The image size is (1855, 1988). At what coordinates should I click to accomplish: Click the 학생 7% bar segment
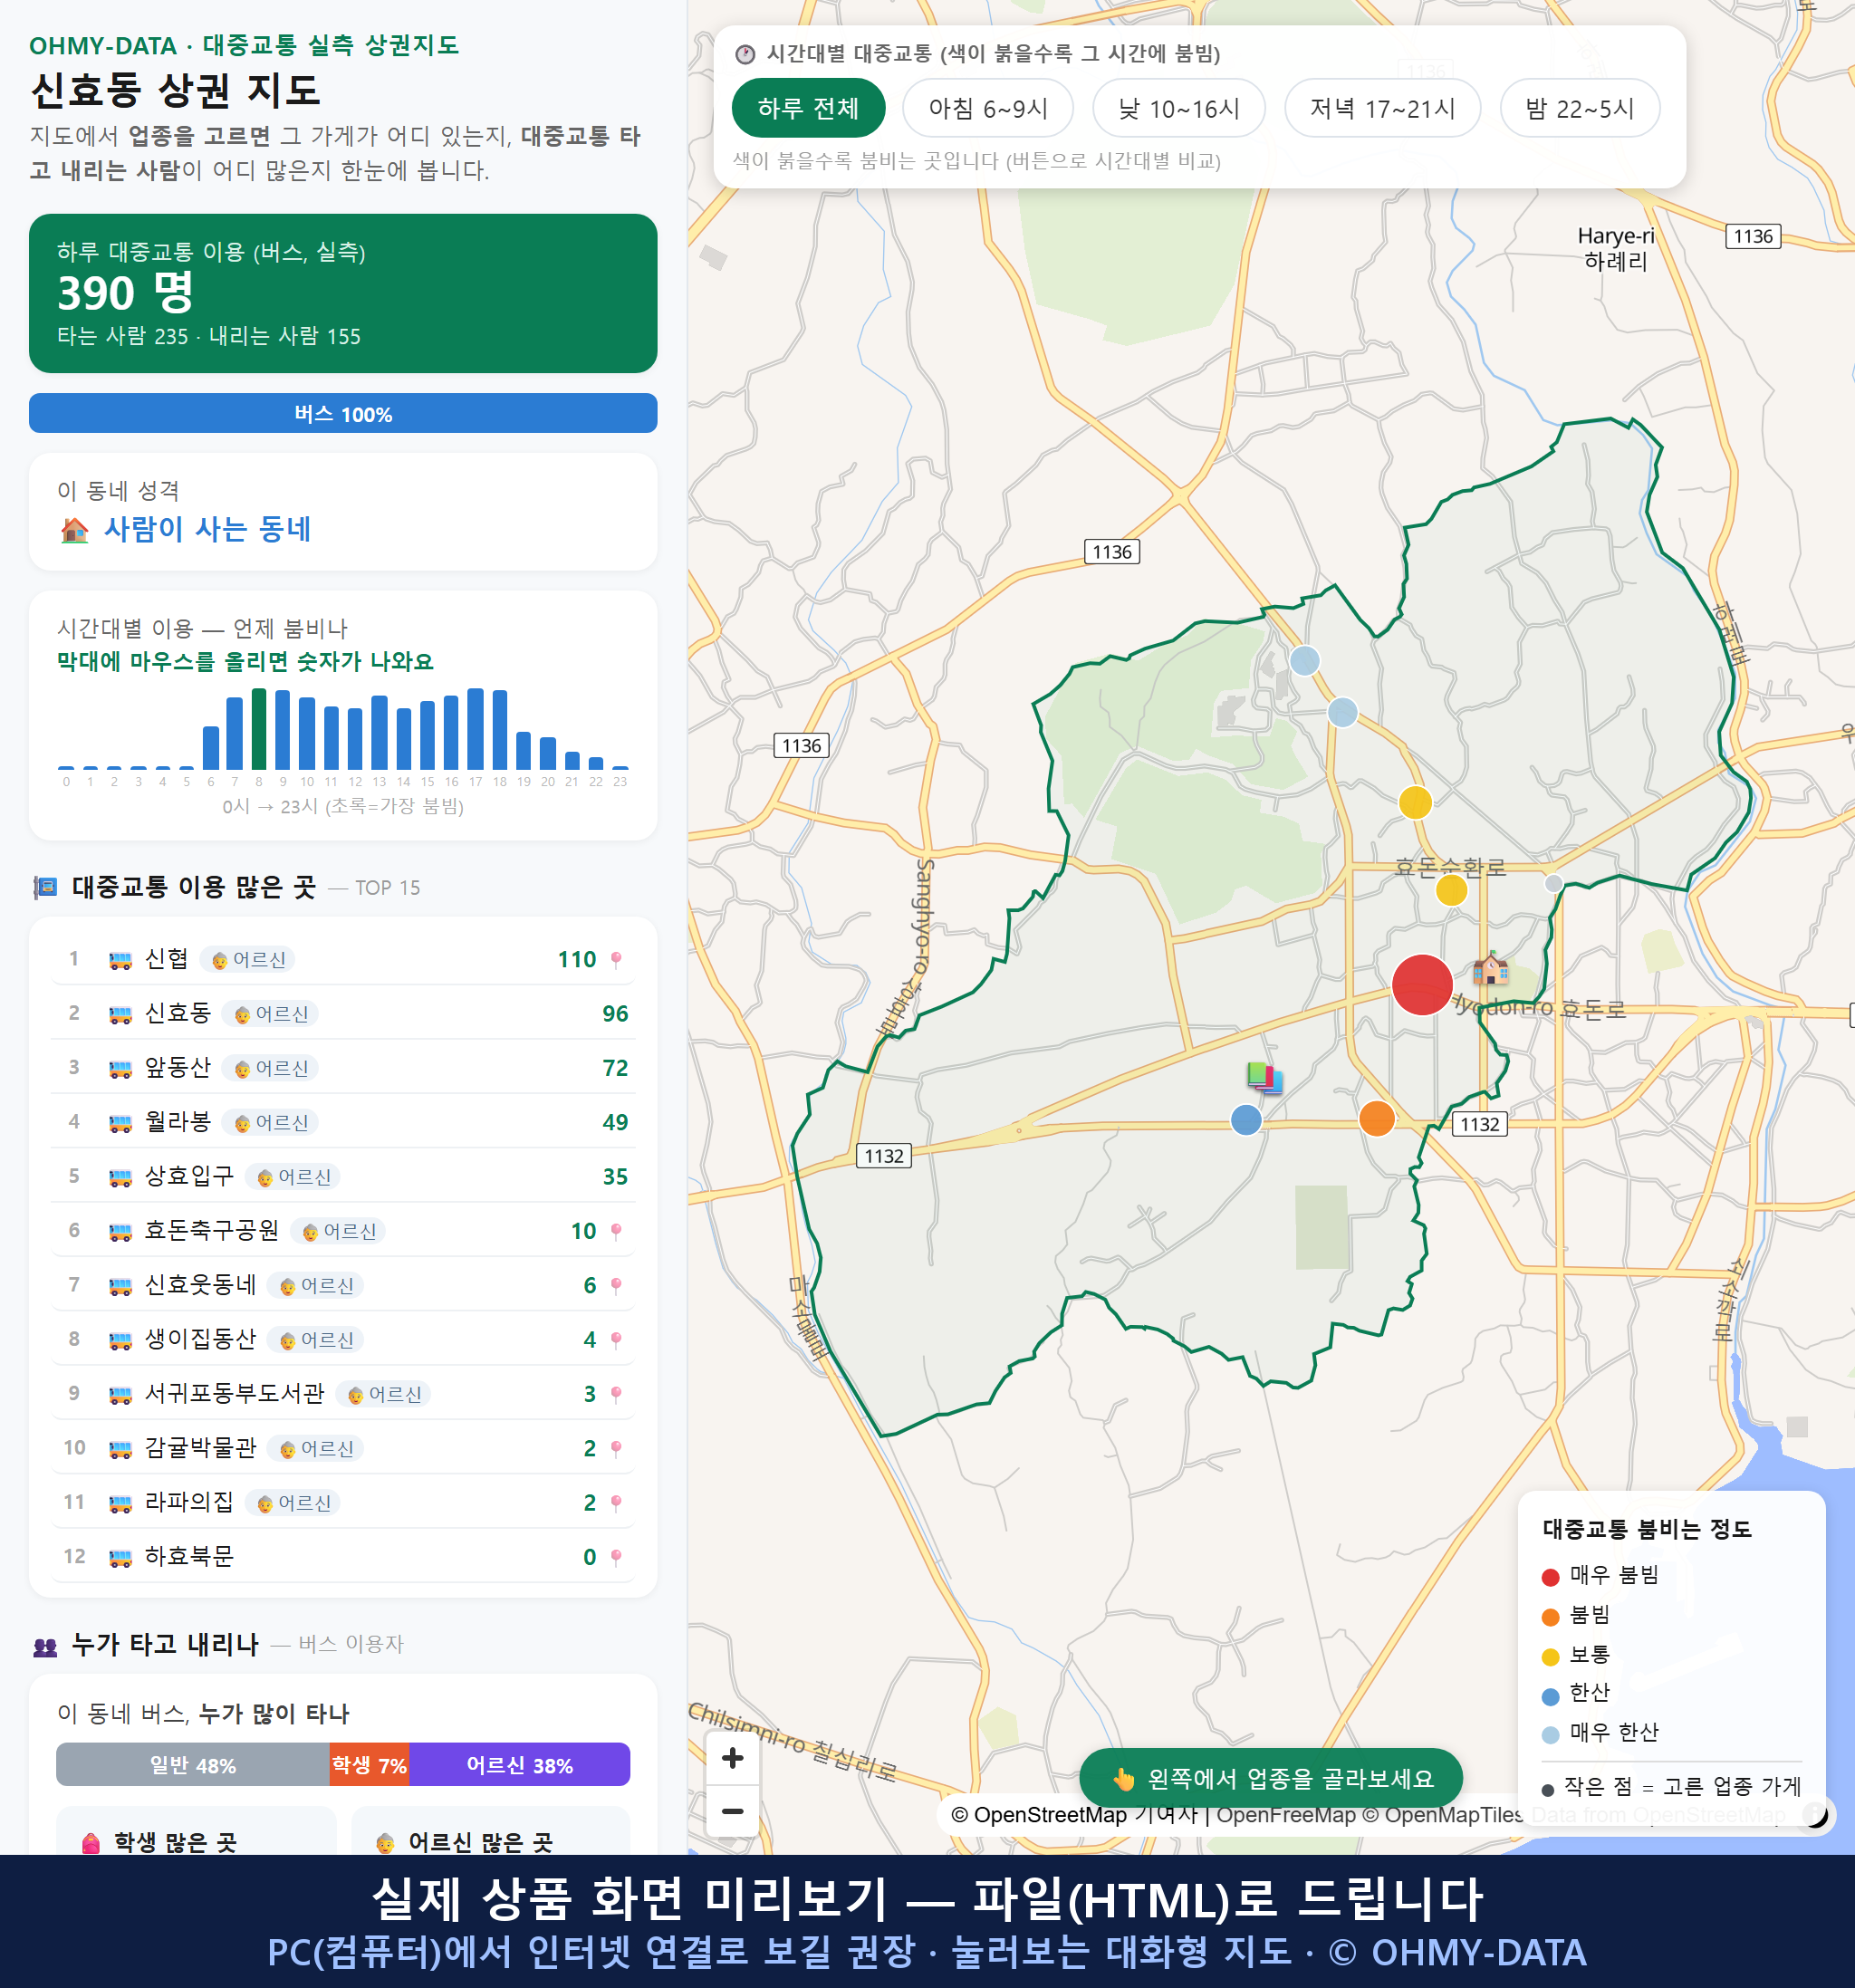tap(370, 1765)
